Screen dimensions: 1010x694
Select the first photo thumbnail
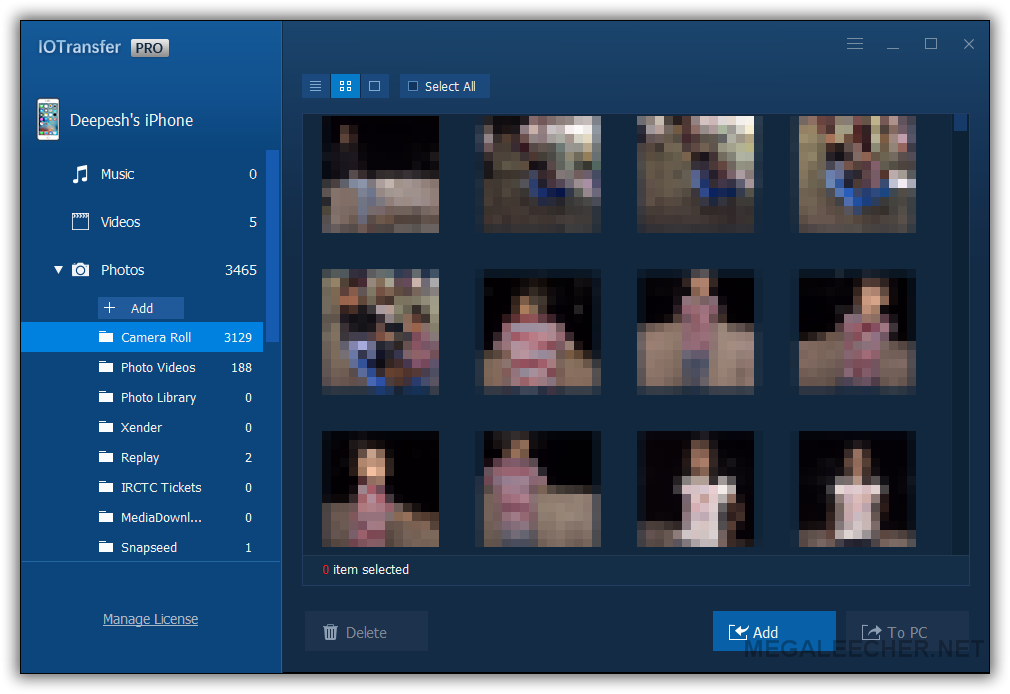pyautogui.click(x=380, y=174)
